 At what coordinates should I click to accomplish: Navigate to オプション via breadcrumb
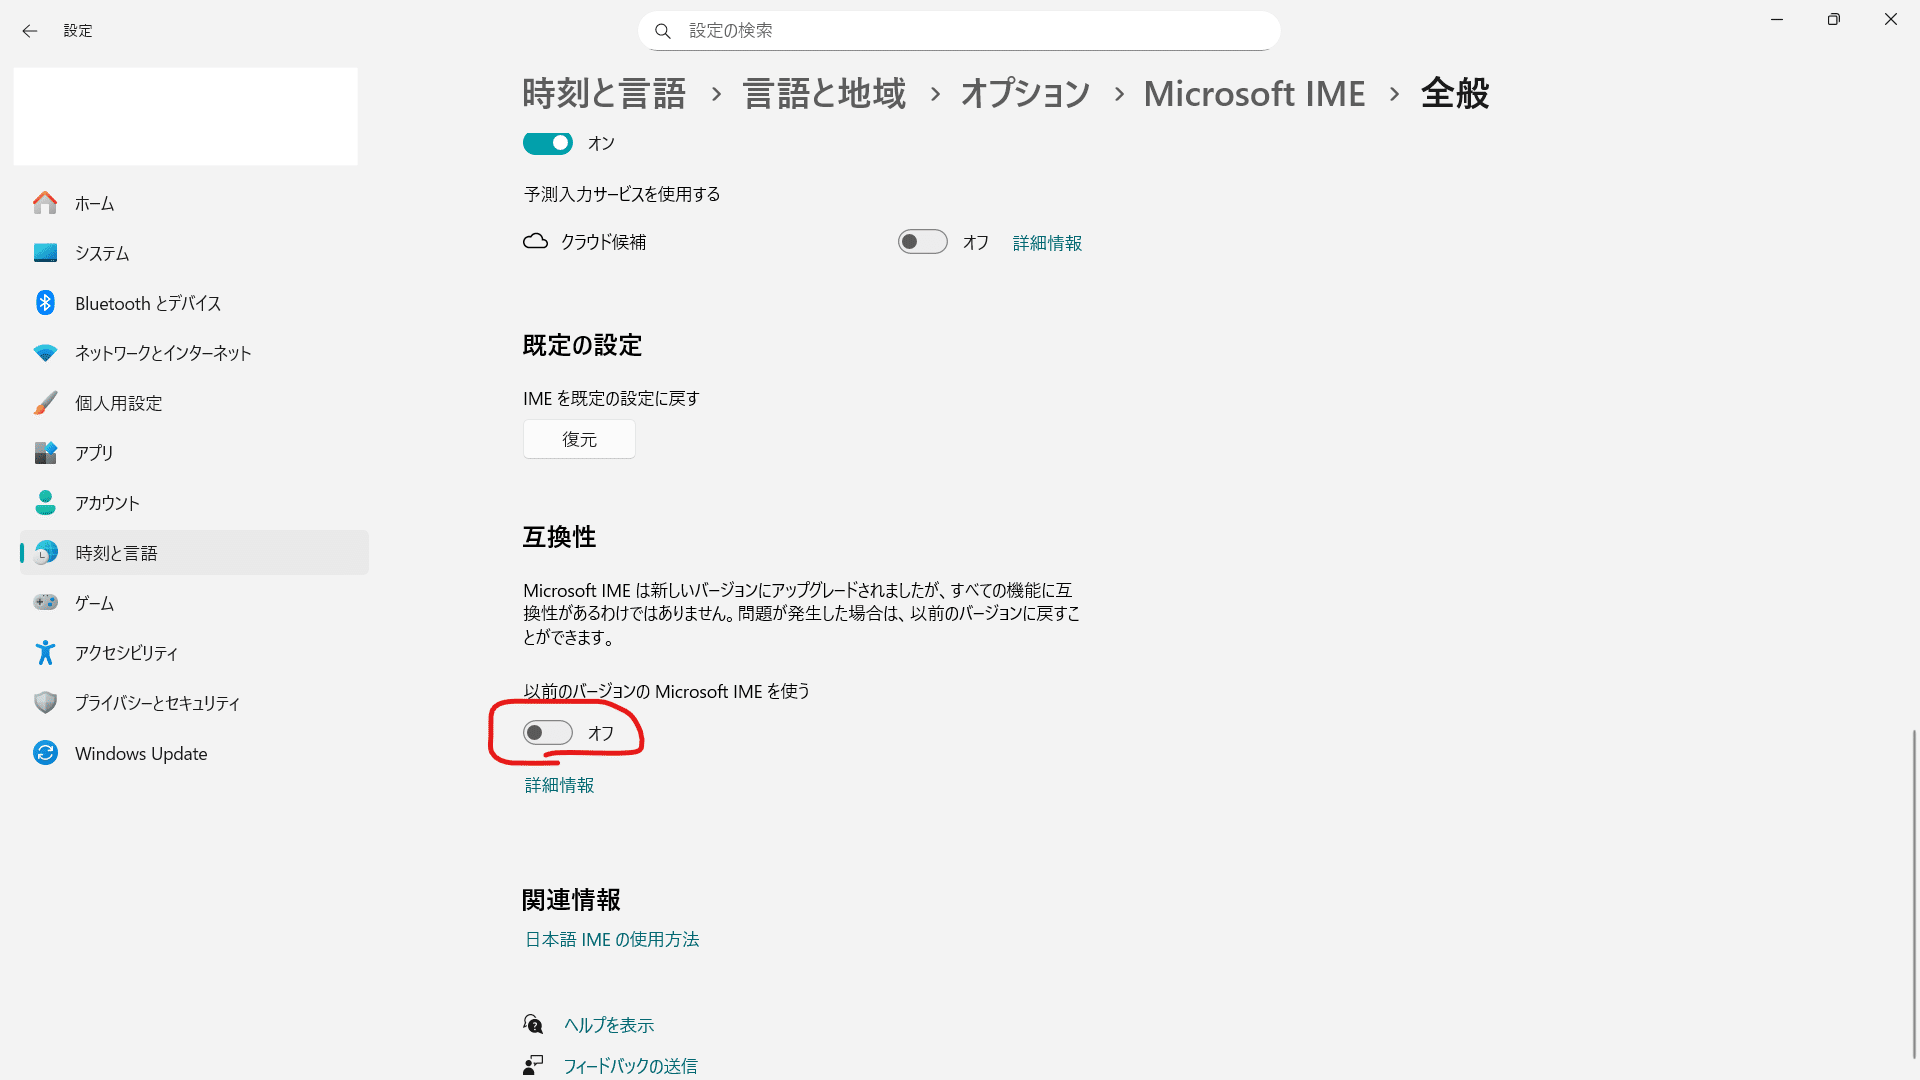tap(1024, 93)
